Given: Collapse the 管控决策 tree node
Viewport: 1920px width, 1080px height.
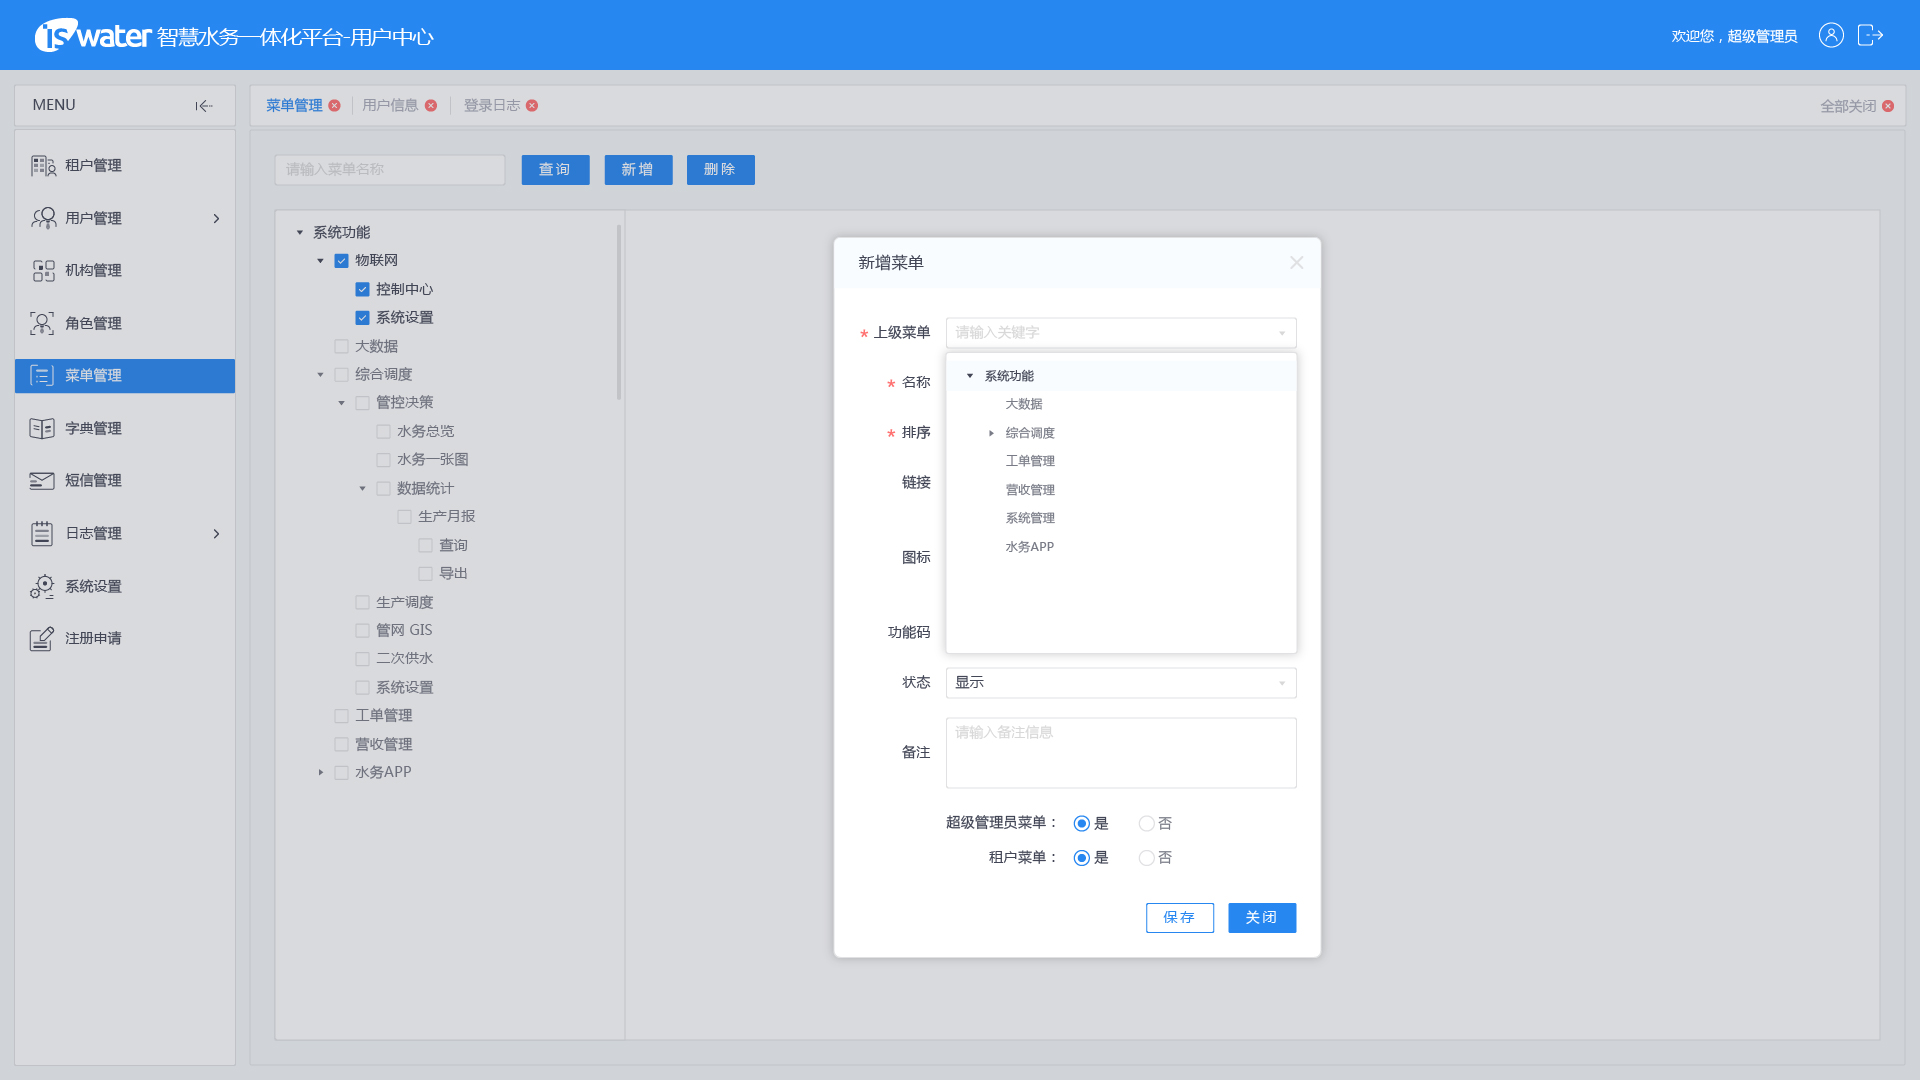Looking at the screenshot, I should tap(342, 403).
